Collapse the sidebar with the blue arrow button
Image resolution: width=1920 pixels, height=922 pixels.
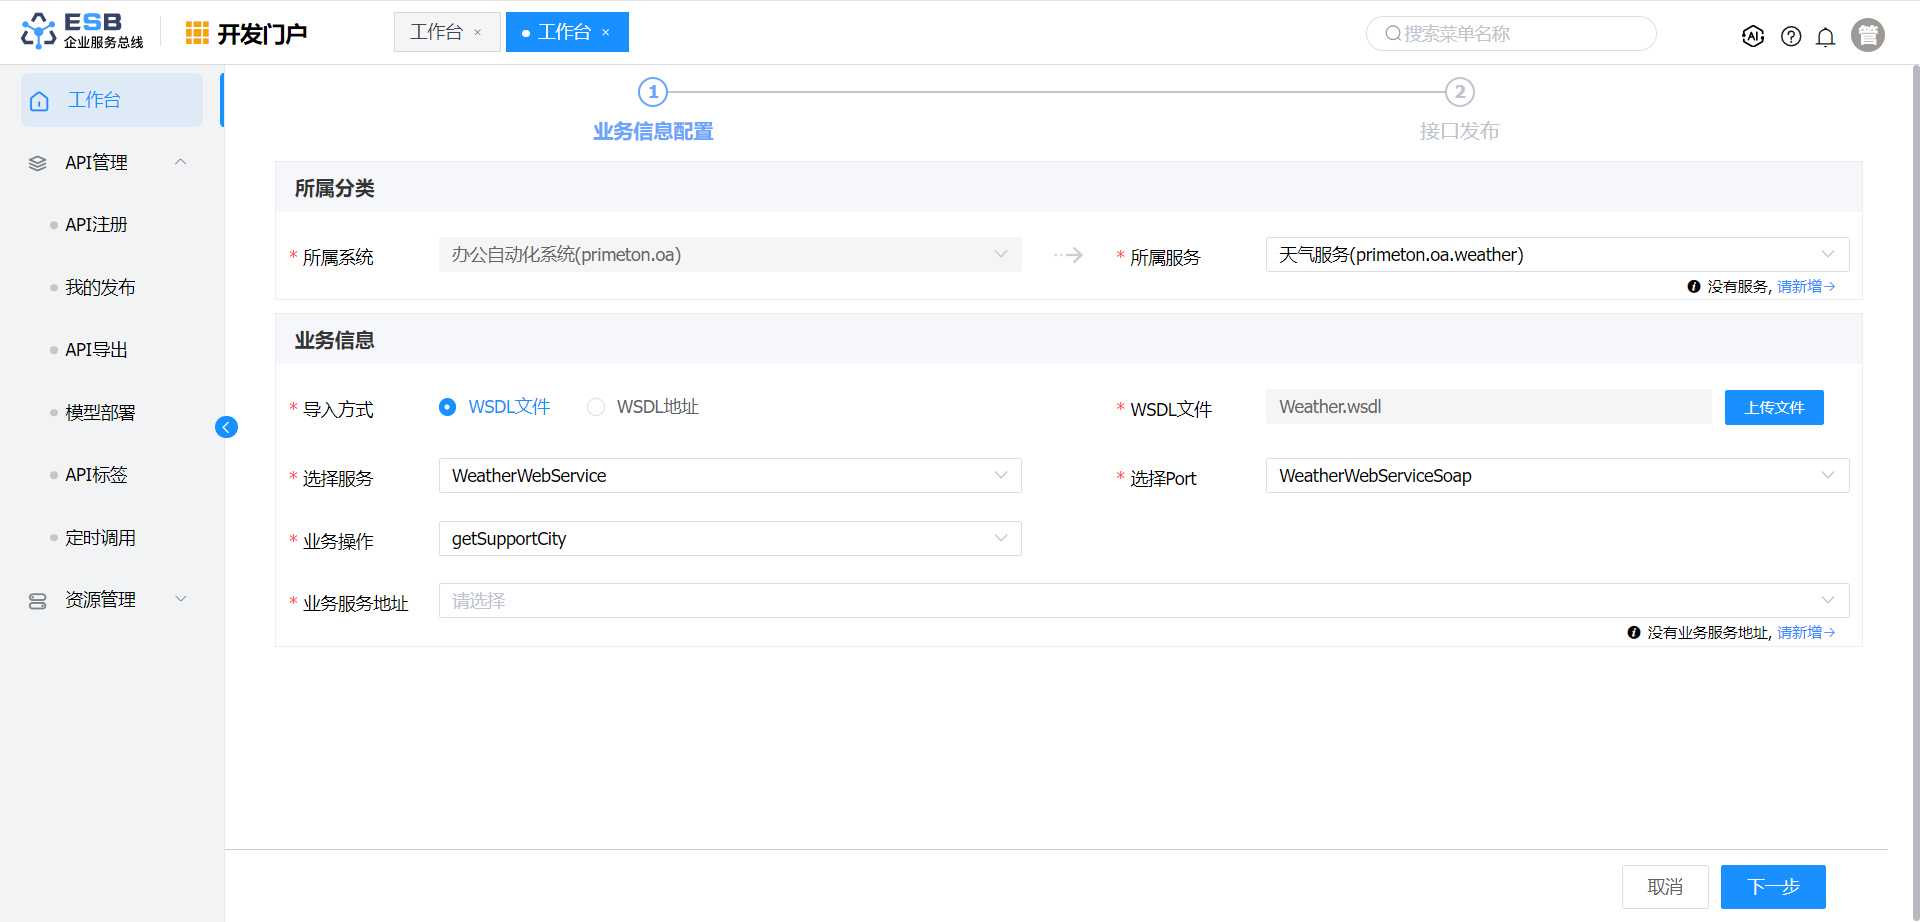click(226, 427)
